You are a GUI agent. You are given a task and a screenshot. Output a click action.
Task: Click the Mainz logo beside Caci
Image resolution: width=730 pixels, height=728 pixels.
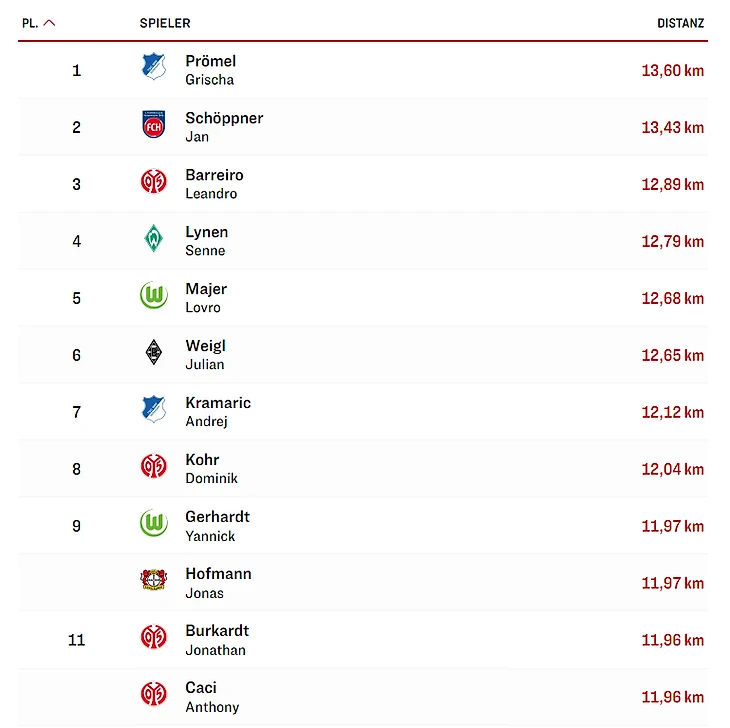153,695
